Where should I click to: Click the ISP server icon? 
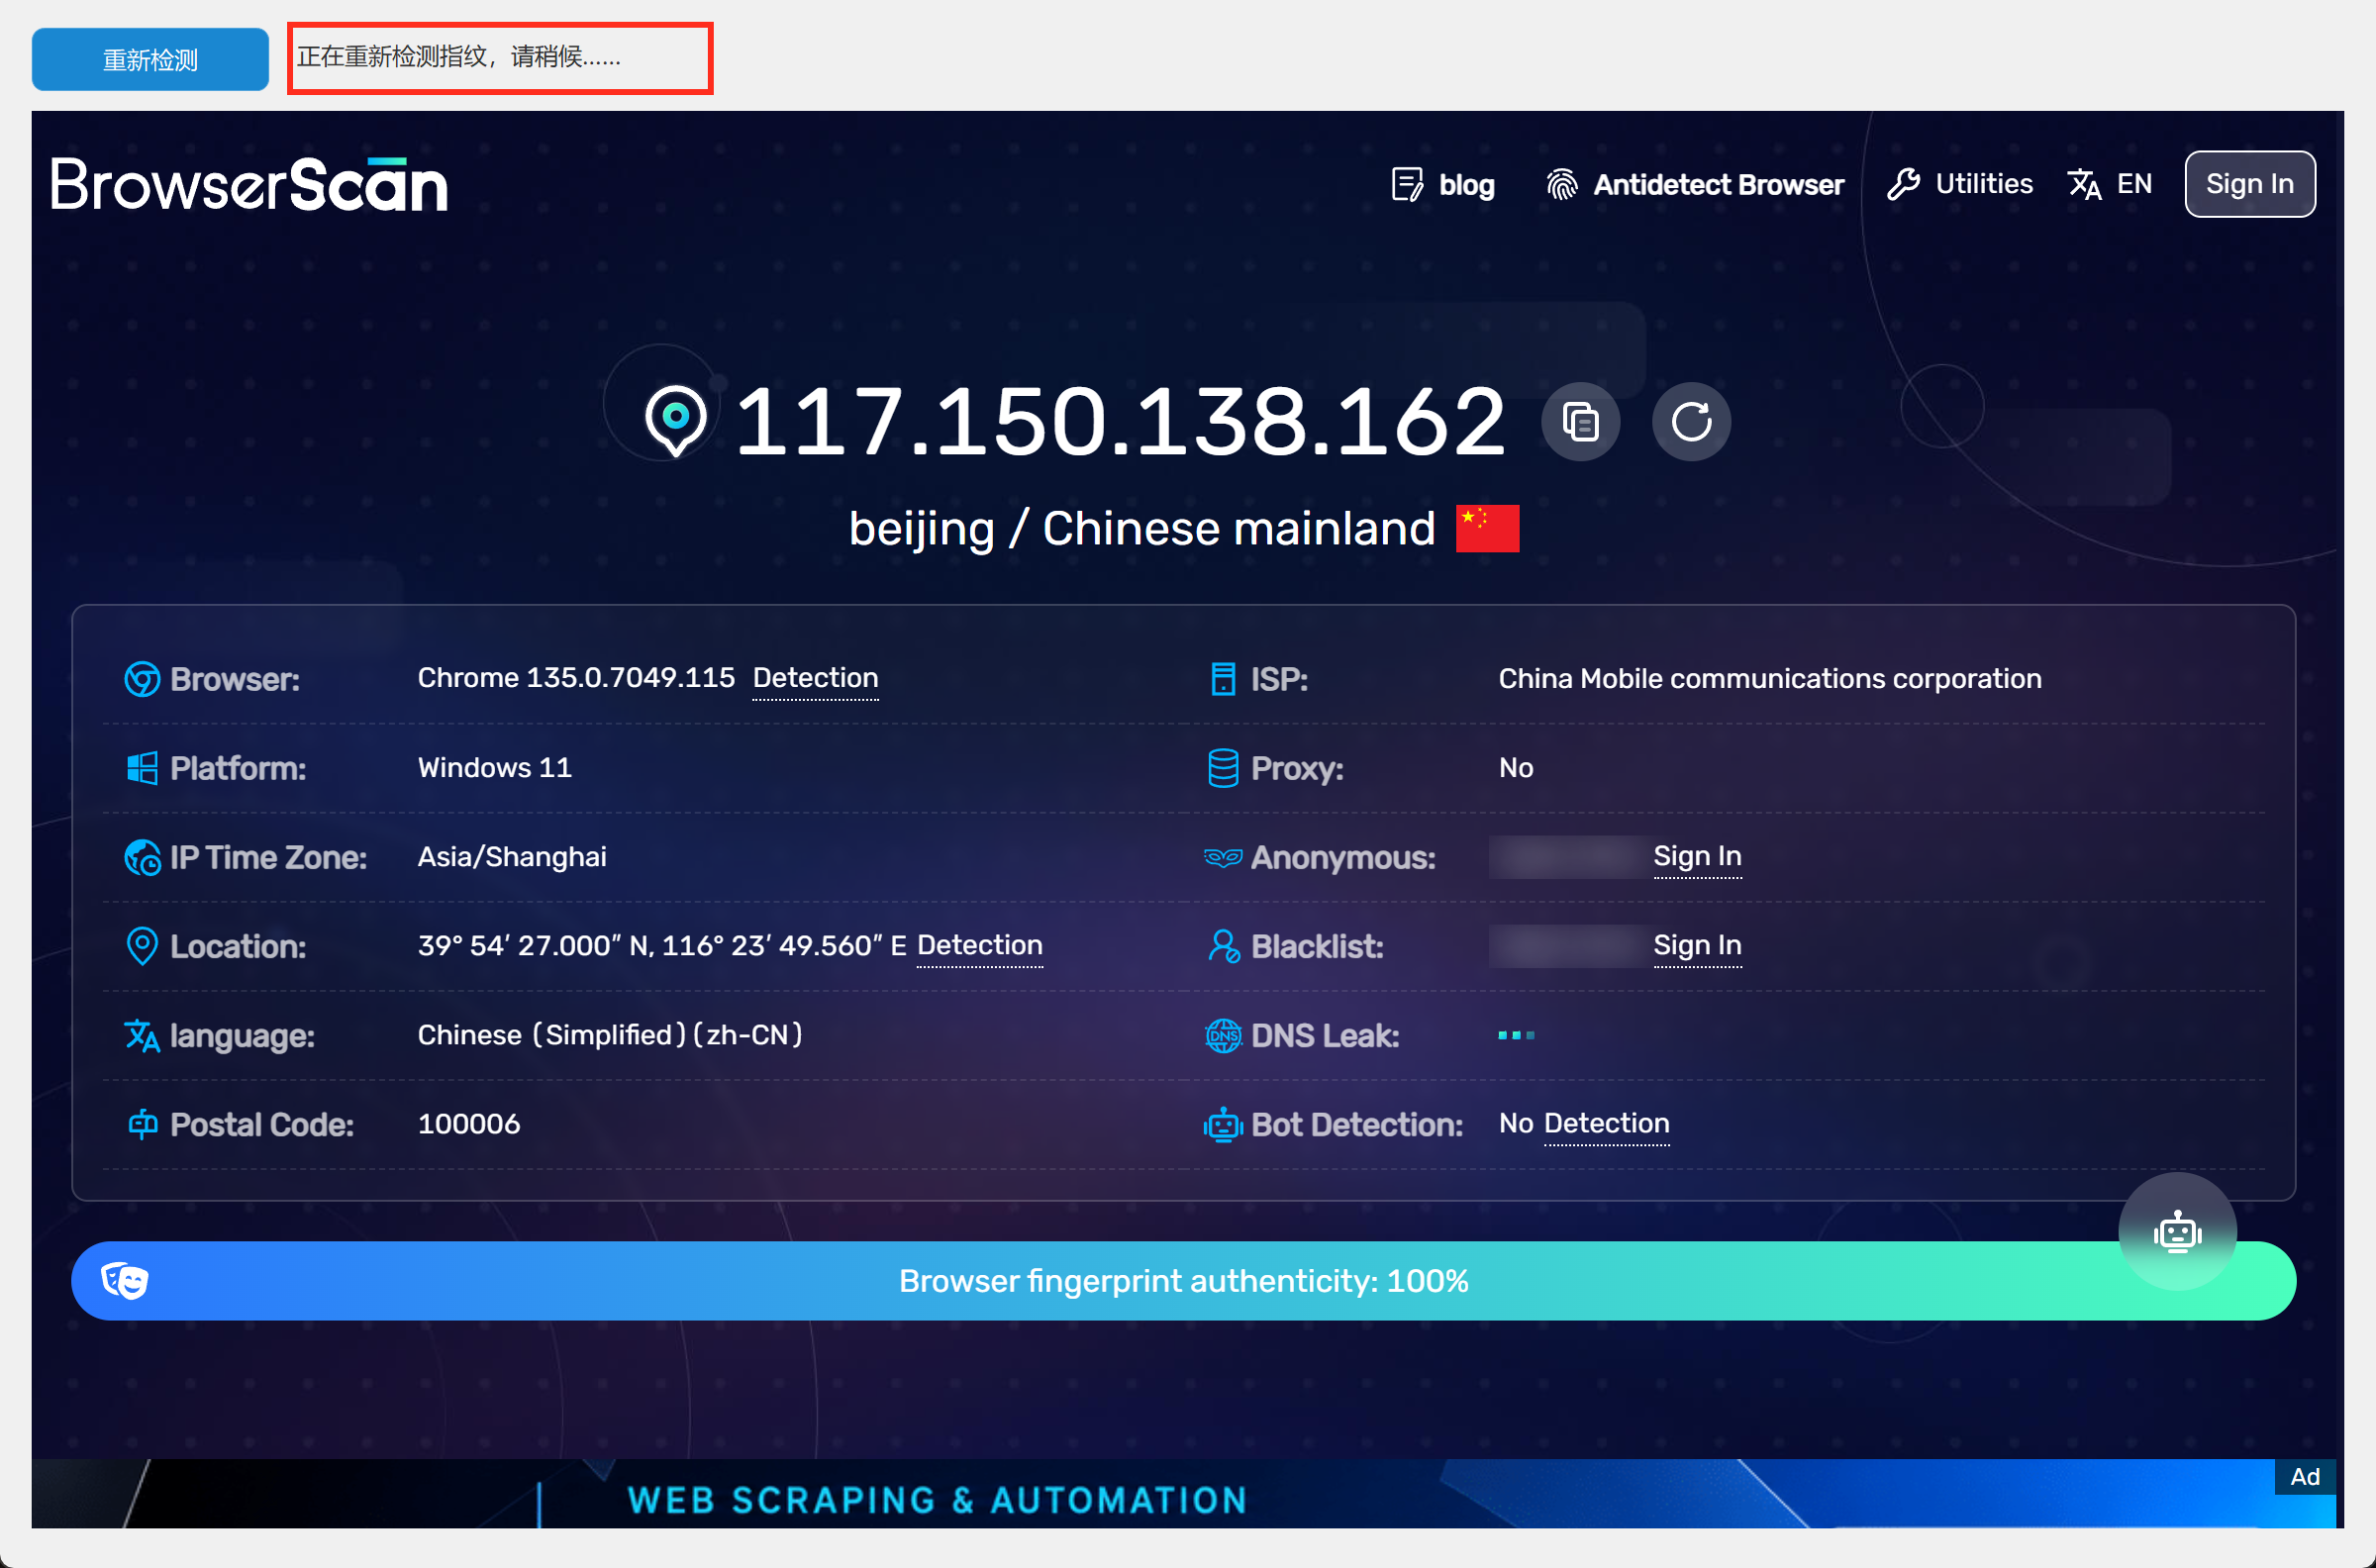tap(1223, 679)
